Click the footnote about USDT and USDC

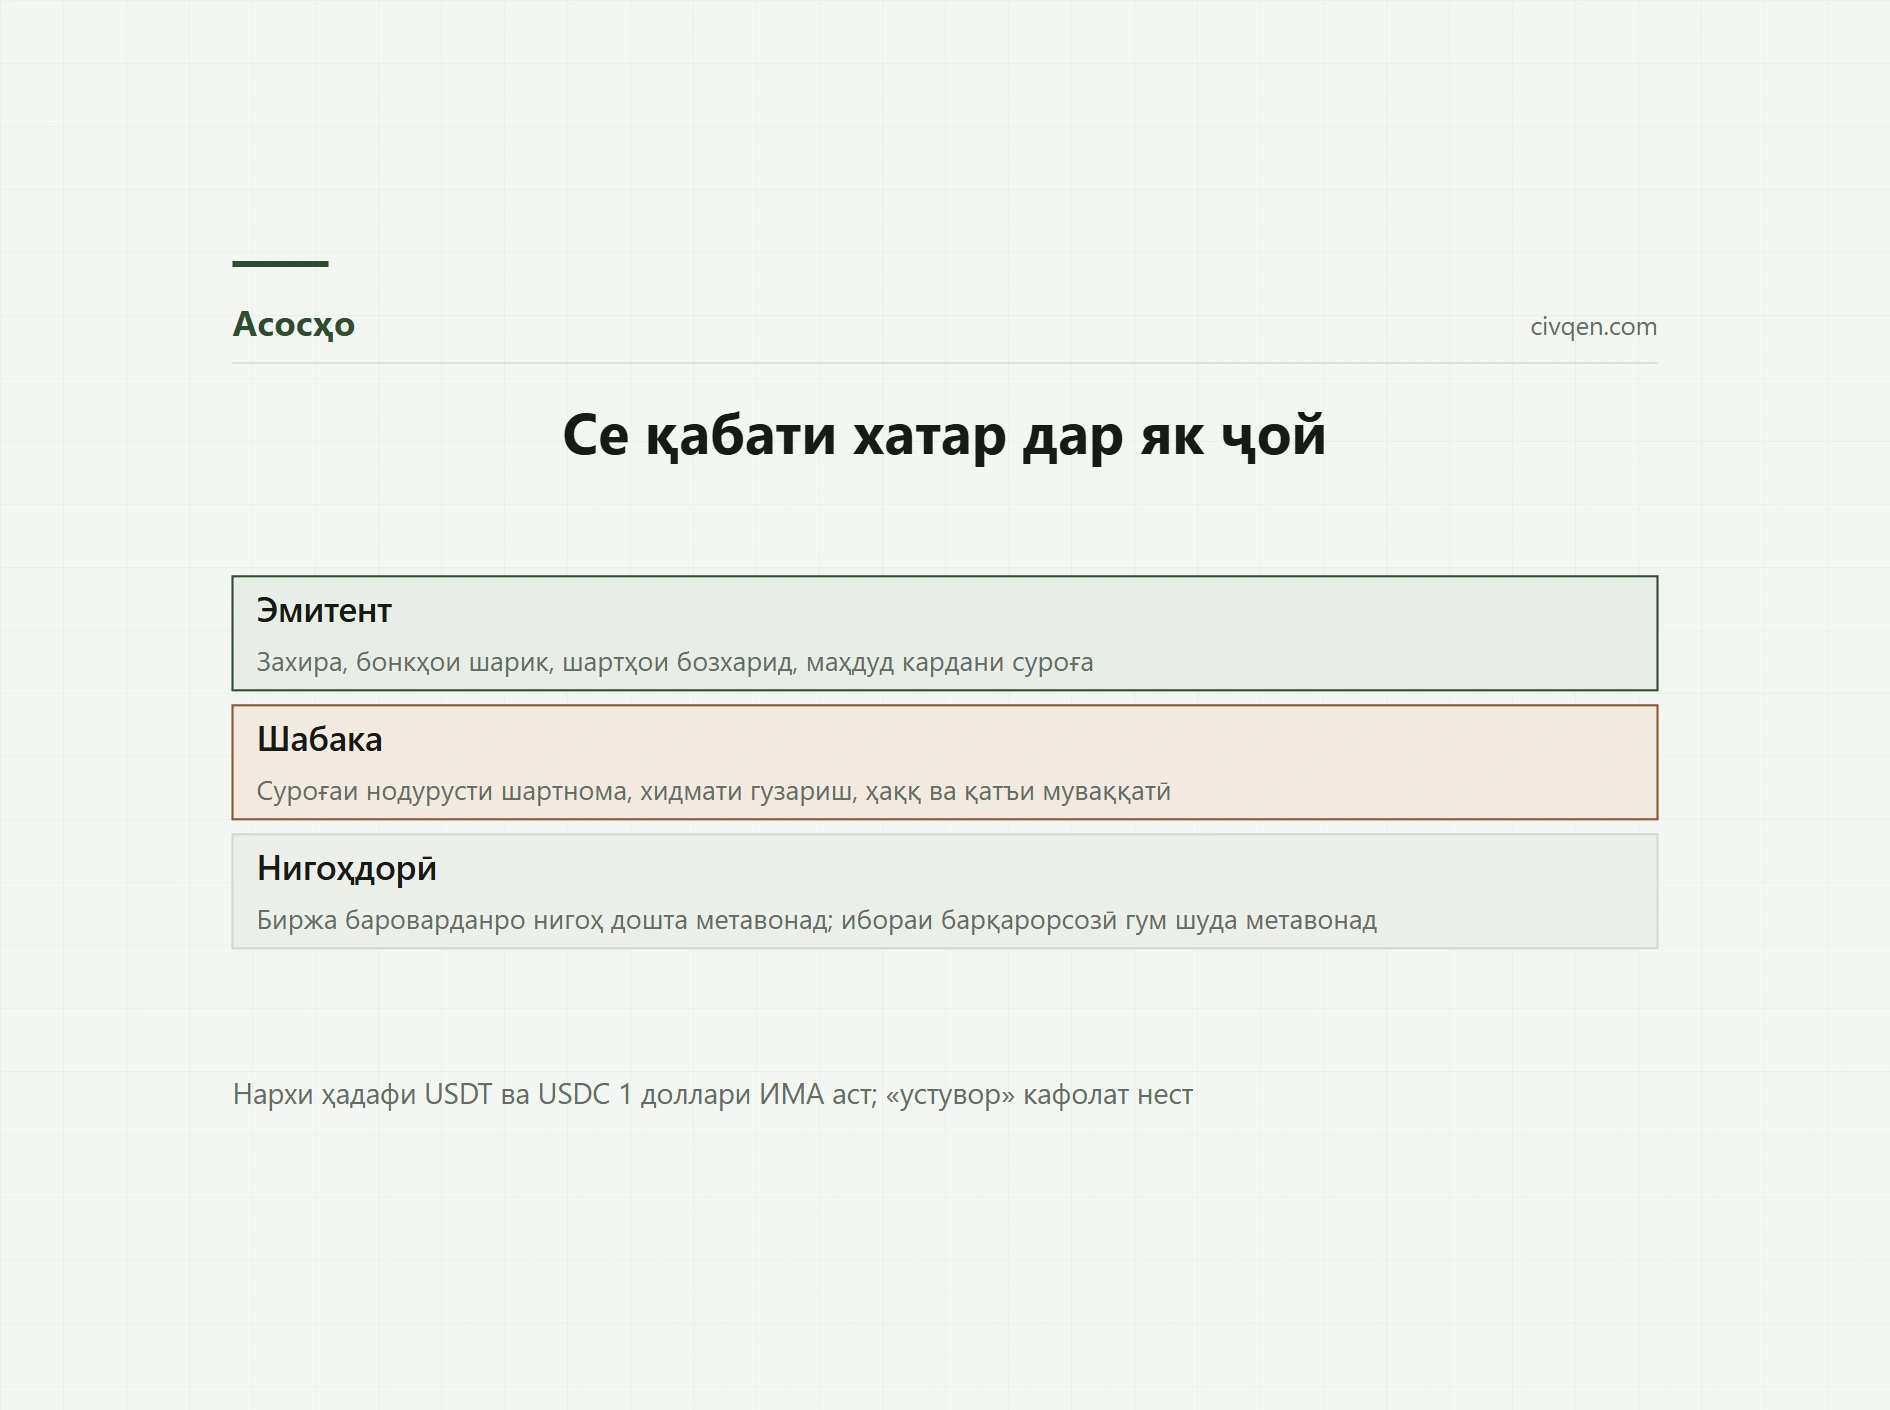713,1095
